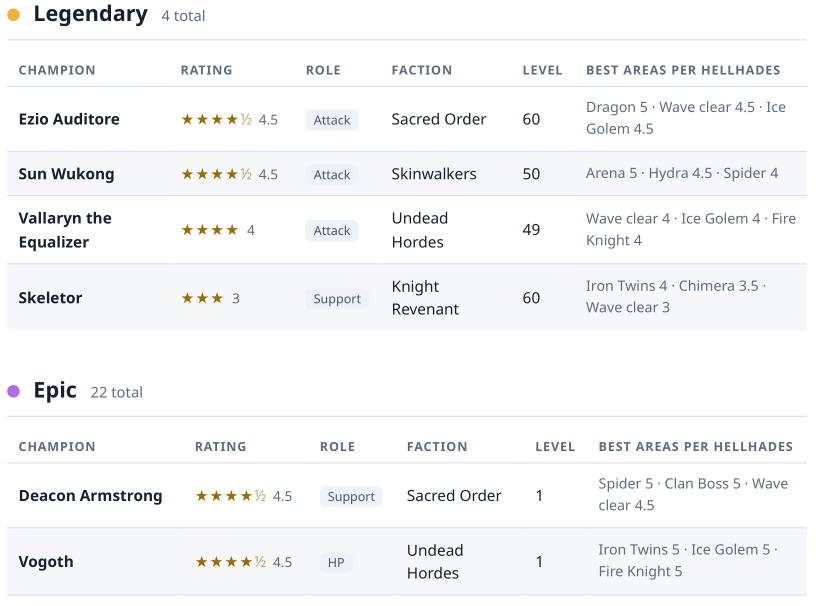Click Sacred Order faction in Ezio Auditore row
Viewport: 816px width, 606px height.
(x=439, y=119)
